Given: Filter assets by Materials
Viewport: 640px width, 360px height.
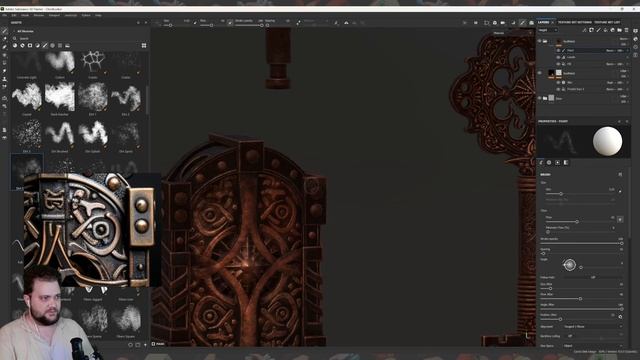Looking at the screenshot, I should pyautogui.click(x=15, y=46).
